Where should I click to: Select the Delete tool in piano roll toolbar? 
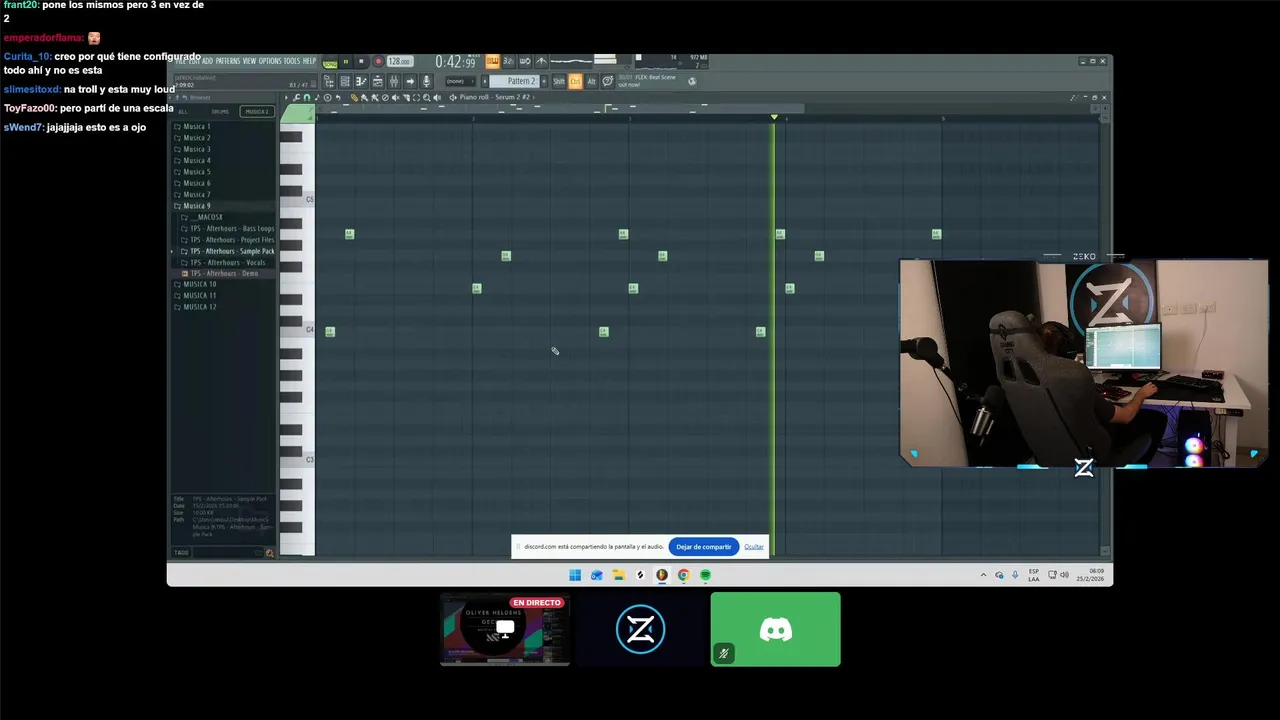pos(385,97)
